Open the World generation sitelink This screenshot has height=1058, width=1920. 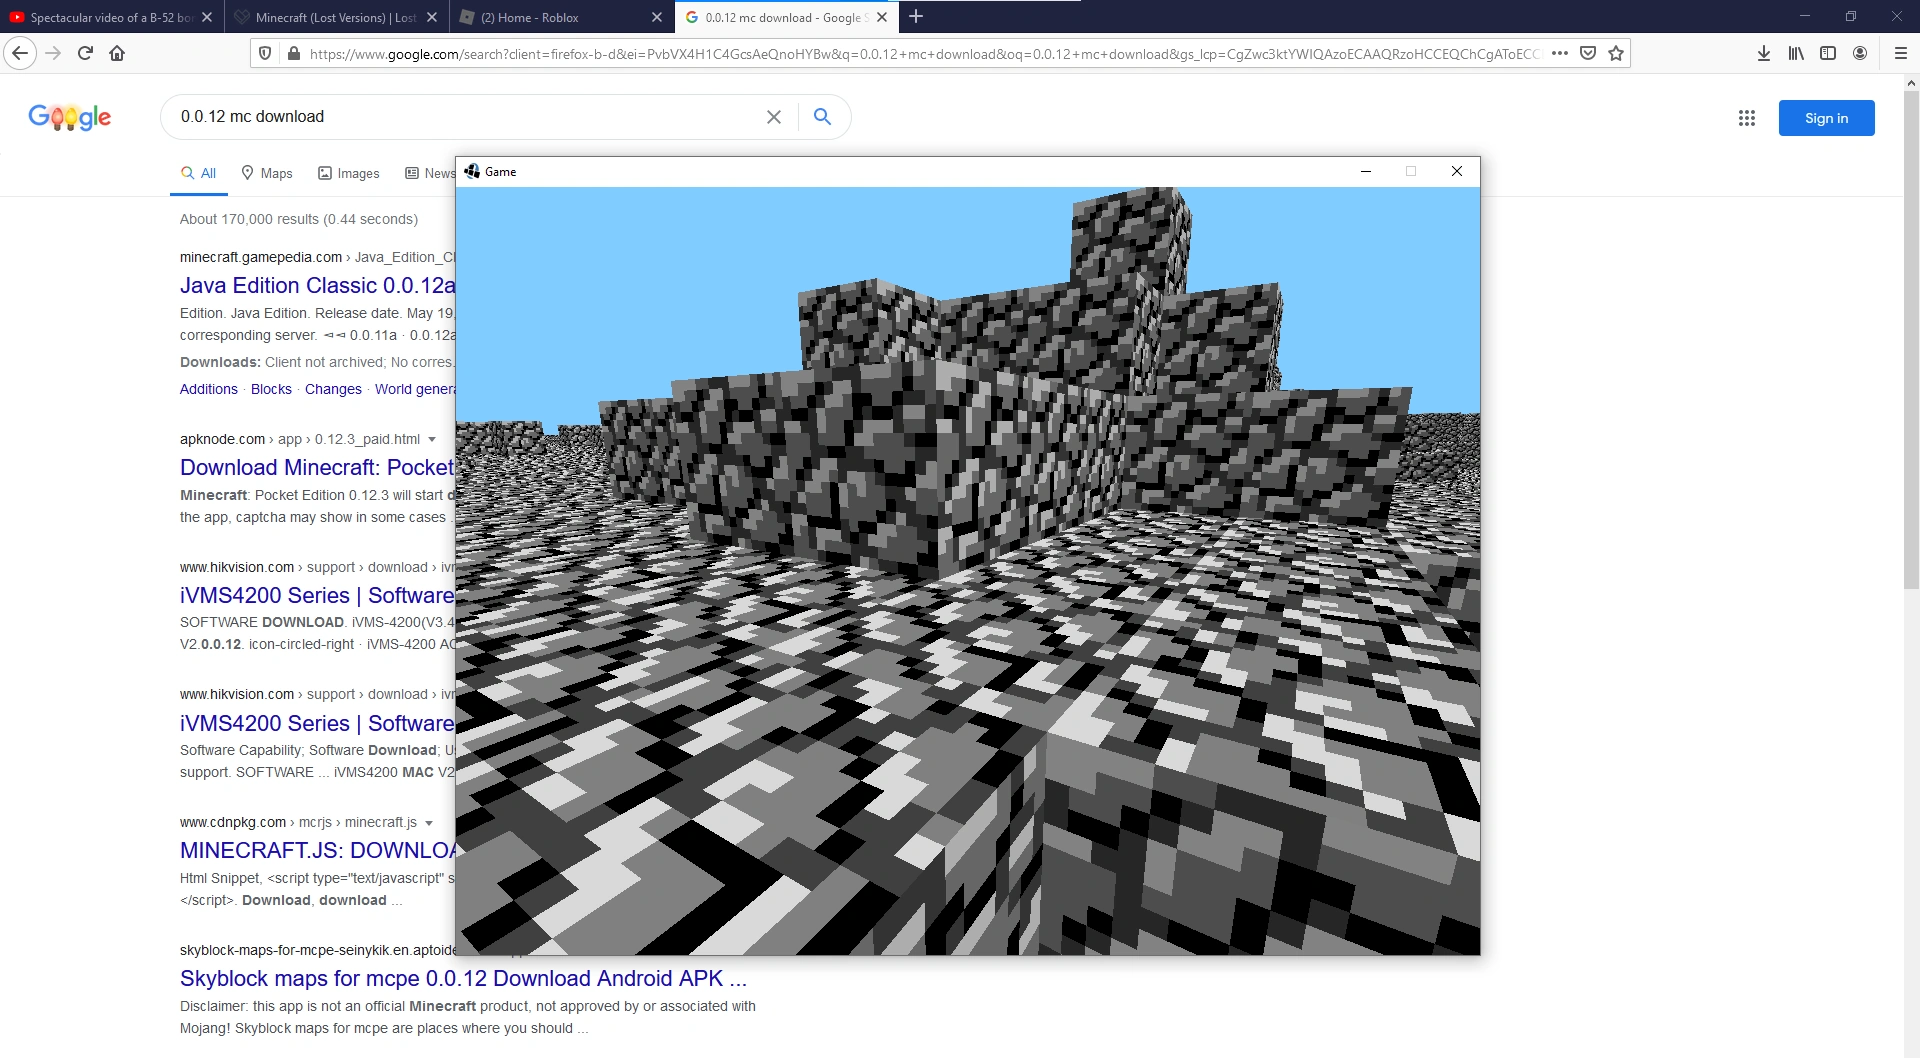(415, 389)
